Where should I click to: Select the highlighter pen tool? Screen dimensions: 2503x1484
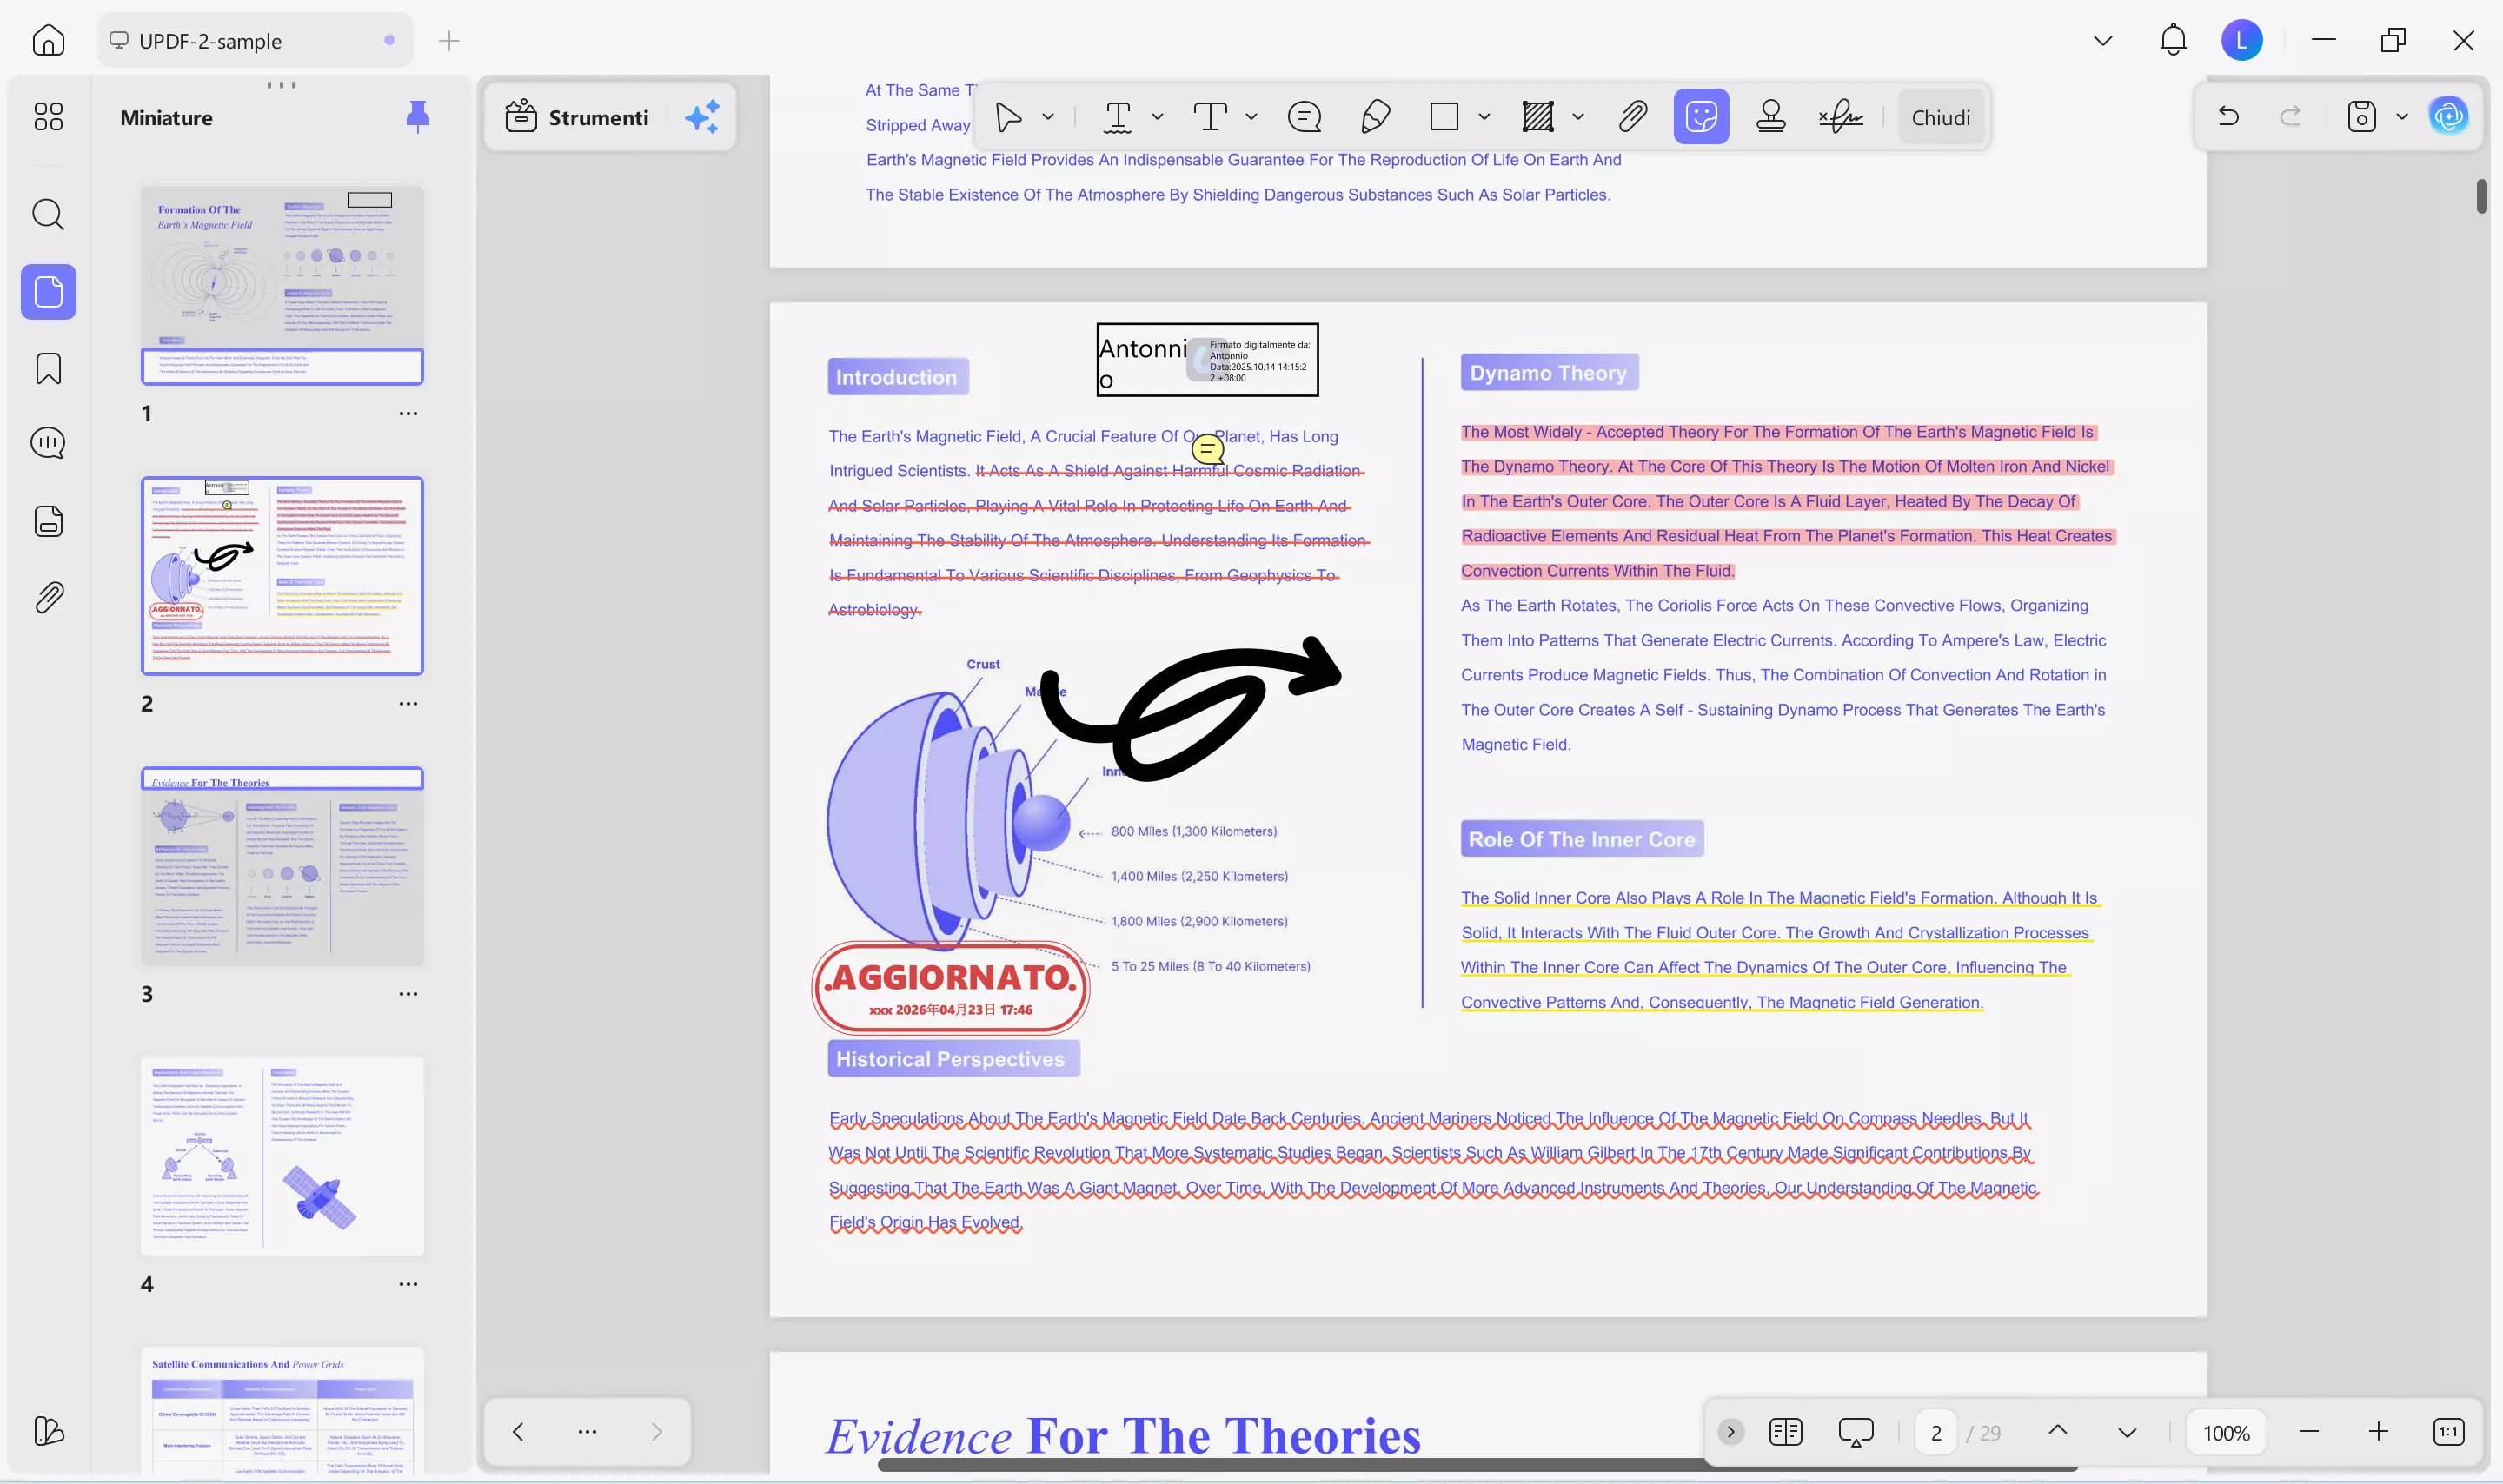(1374, 117)
